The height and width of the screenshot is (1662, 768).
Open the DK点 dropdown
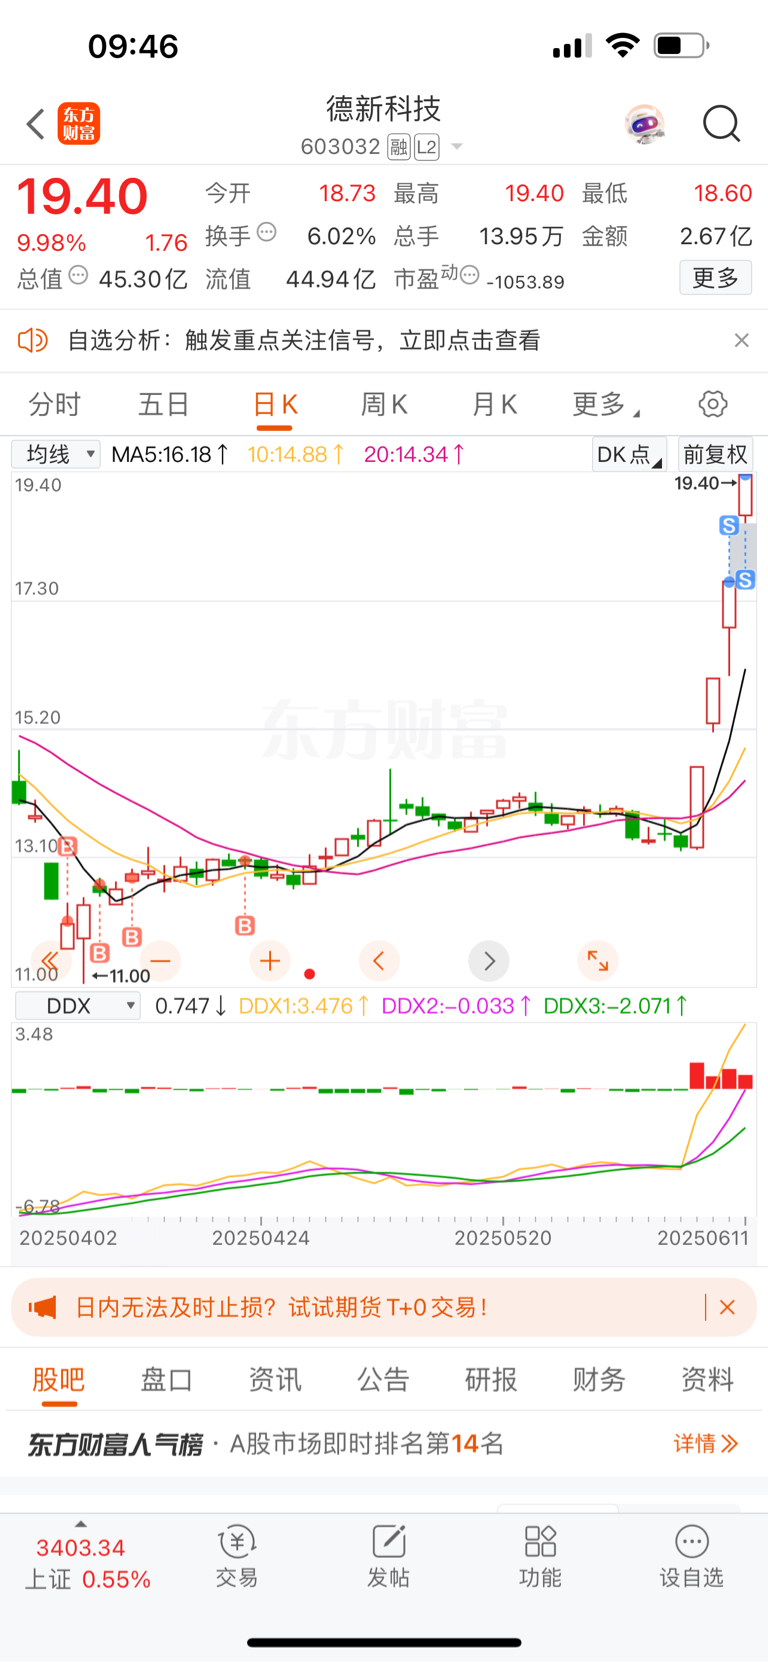pyautogui.click(x=629, y=455)
